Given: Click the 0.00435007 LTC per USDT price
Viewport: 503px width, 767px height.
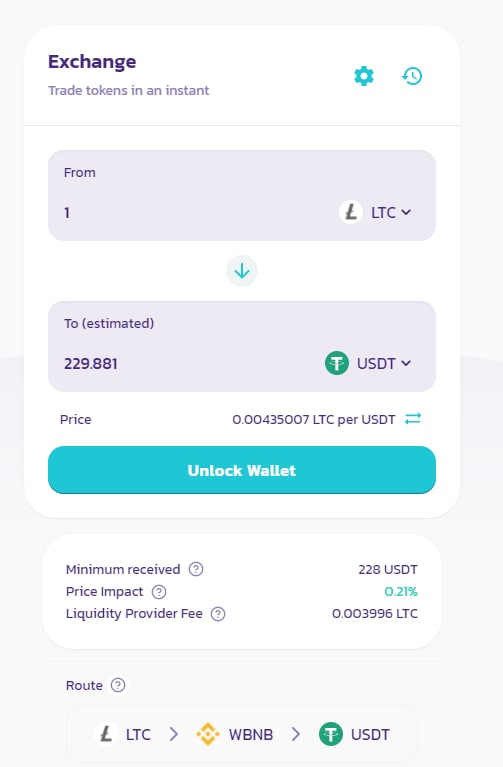Looking at the screenshot, I should point(314,420).
